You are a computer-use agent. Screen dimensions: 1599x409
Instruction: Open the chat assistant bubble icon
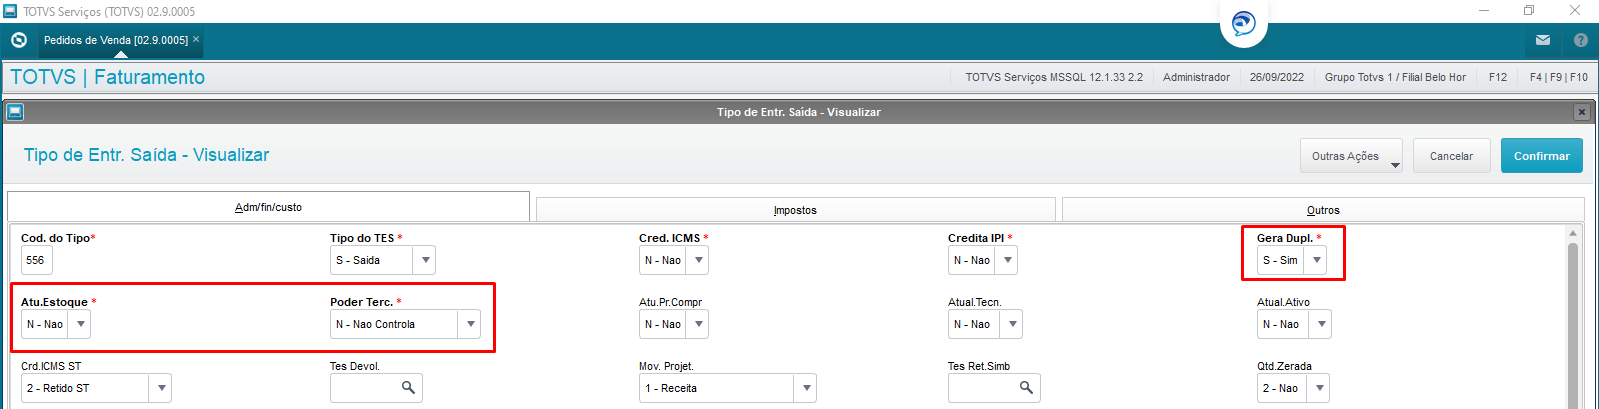click(1243, 23)
